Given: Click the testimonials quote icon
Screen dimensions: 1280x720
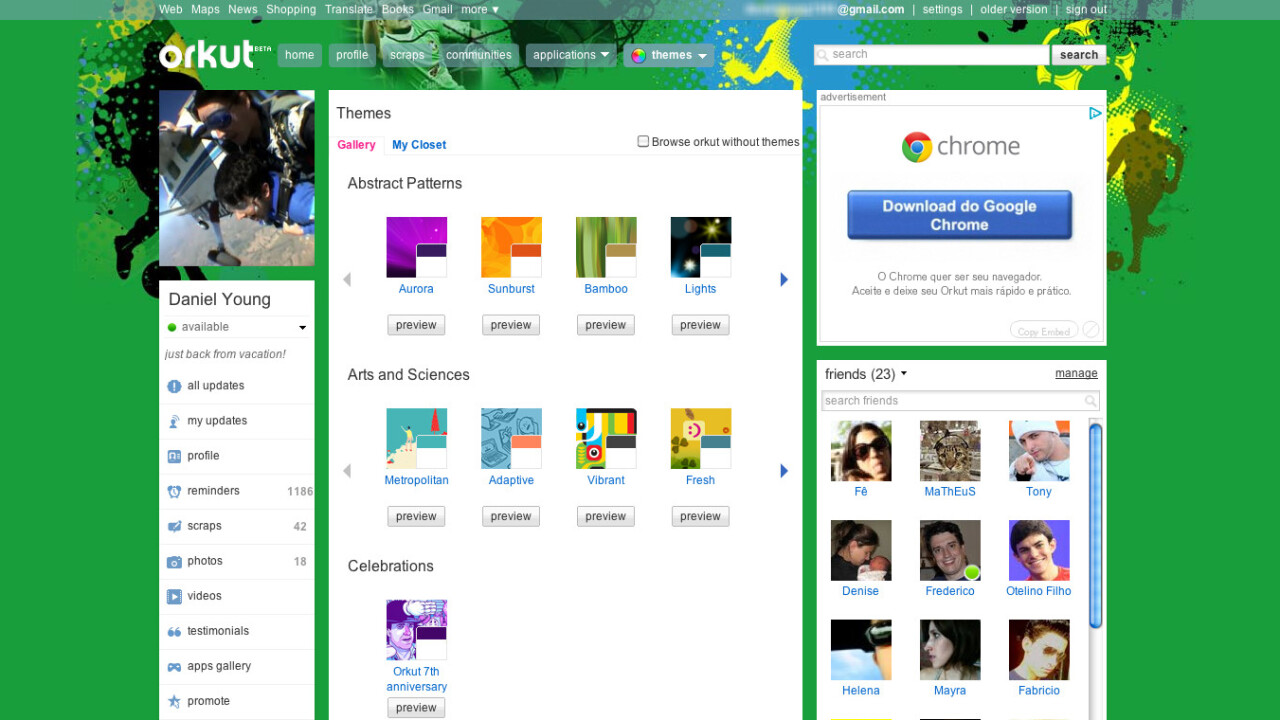Looking at the screenshot, I should (174, 632).
